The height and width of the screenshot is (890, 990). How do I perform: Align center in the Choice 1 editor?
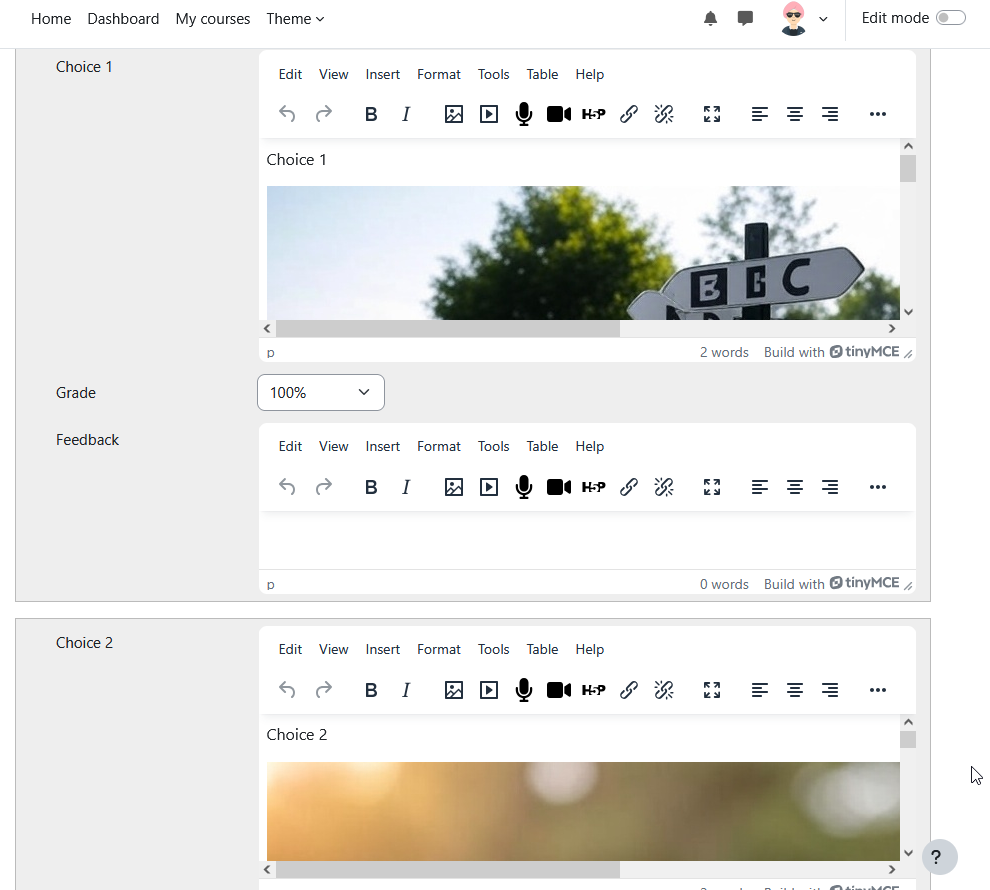point(794,114)
